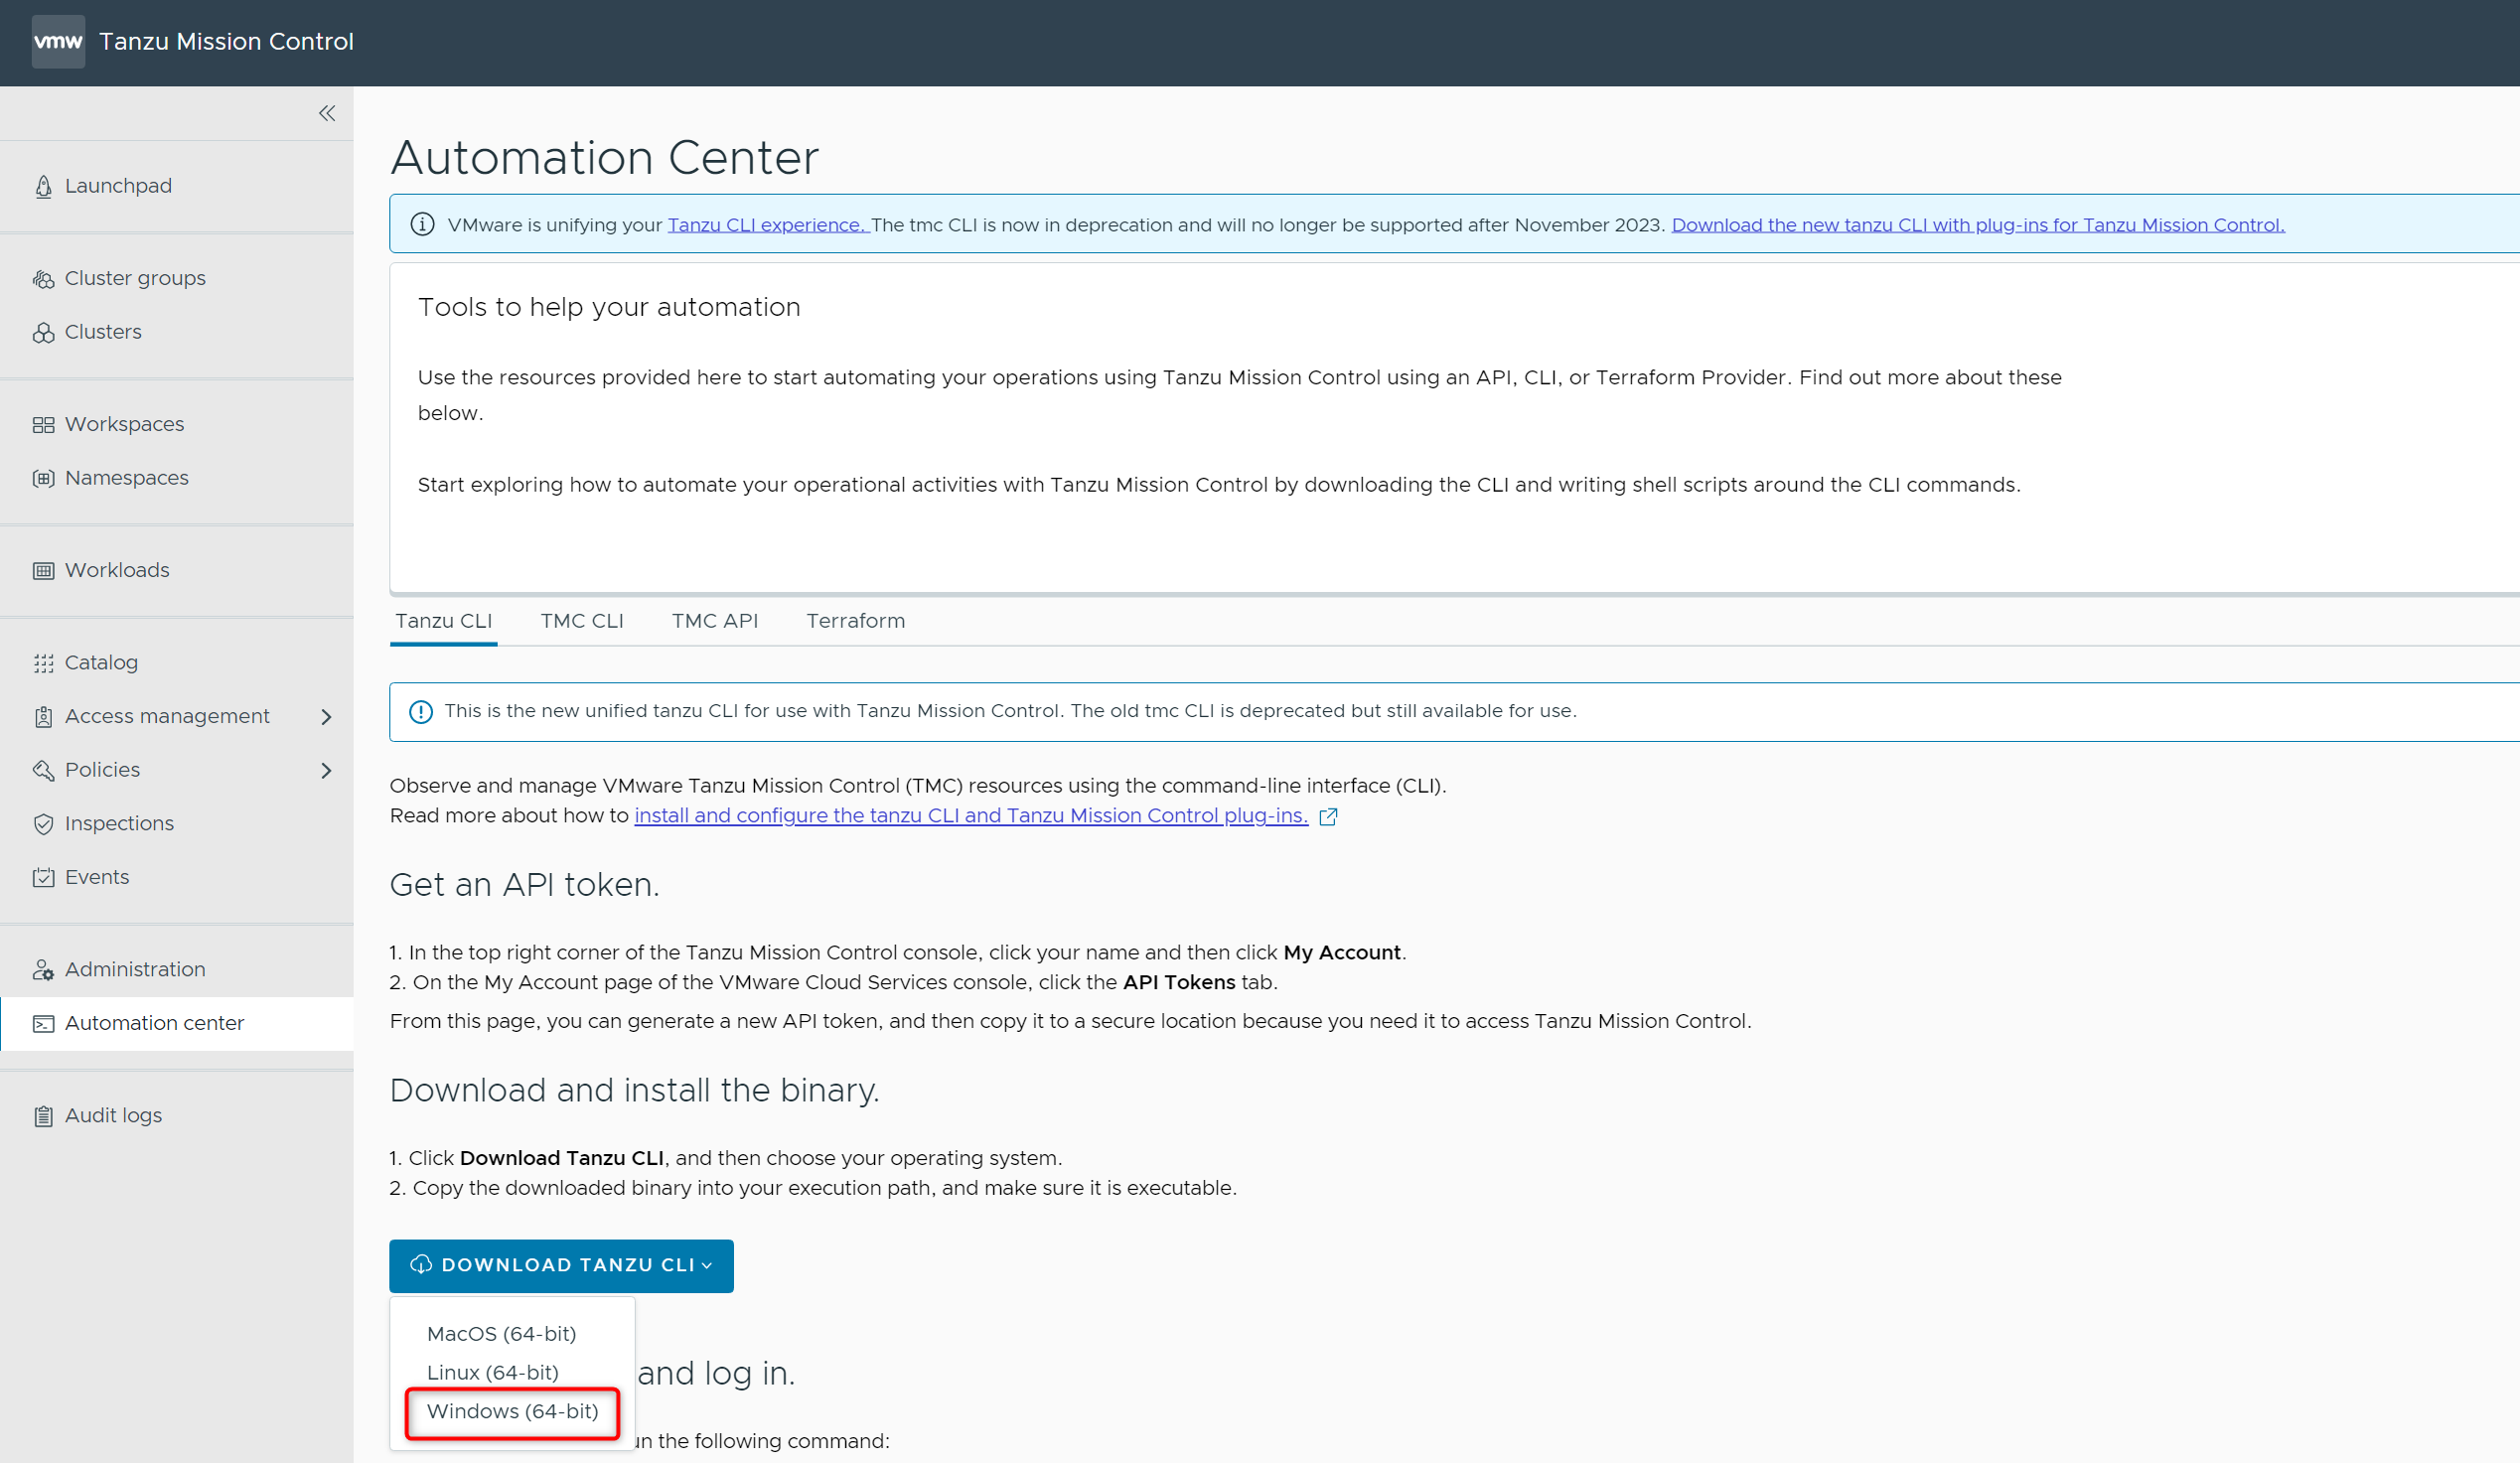Switch to the Terraform tab
This screenshot has height=1463, width=2520.
[855, 621]
